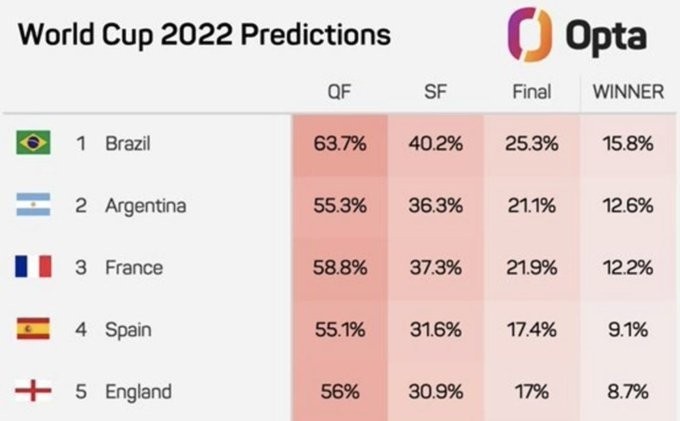Image resolution: width=680 pixels, height=421 pixels.
Task: Click the Spain flag icon
Action: click(x=33, y=329)
